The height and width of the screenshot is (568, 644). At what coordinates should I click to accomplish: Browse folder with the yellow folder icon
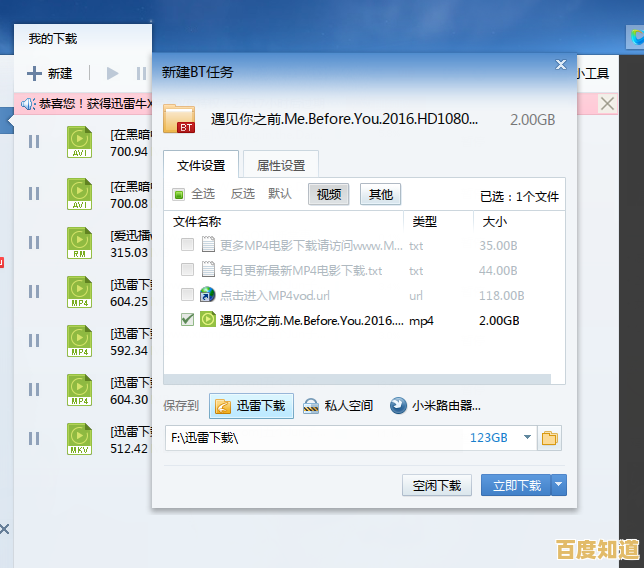549,438
